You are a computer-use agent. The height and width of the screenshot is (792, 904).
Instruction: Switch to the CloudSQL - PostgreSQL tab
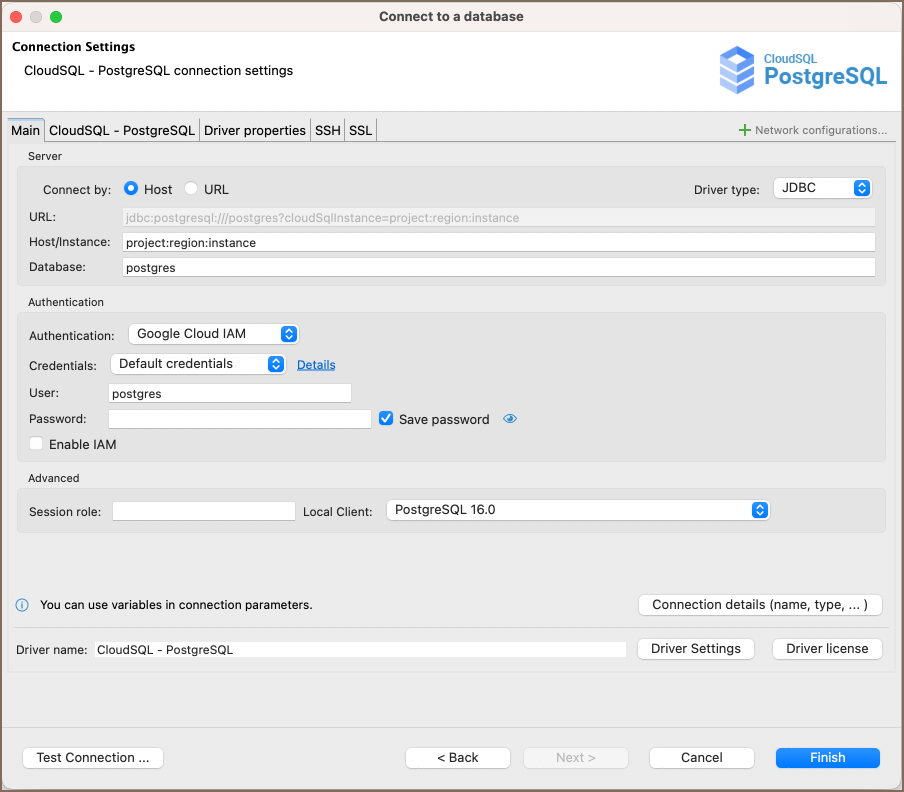pyautogui.click(x=122, y=130)
